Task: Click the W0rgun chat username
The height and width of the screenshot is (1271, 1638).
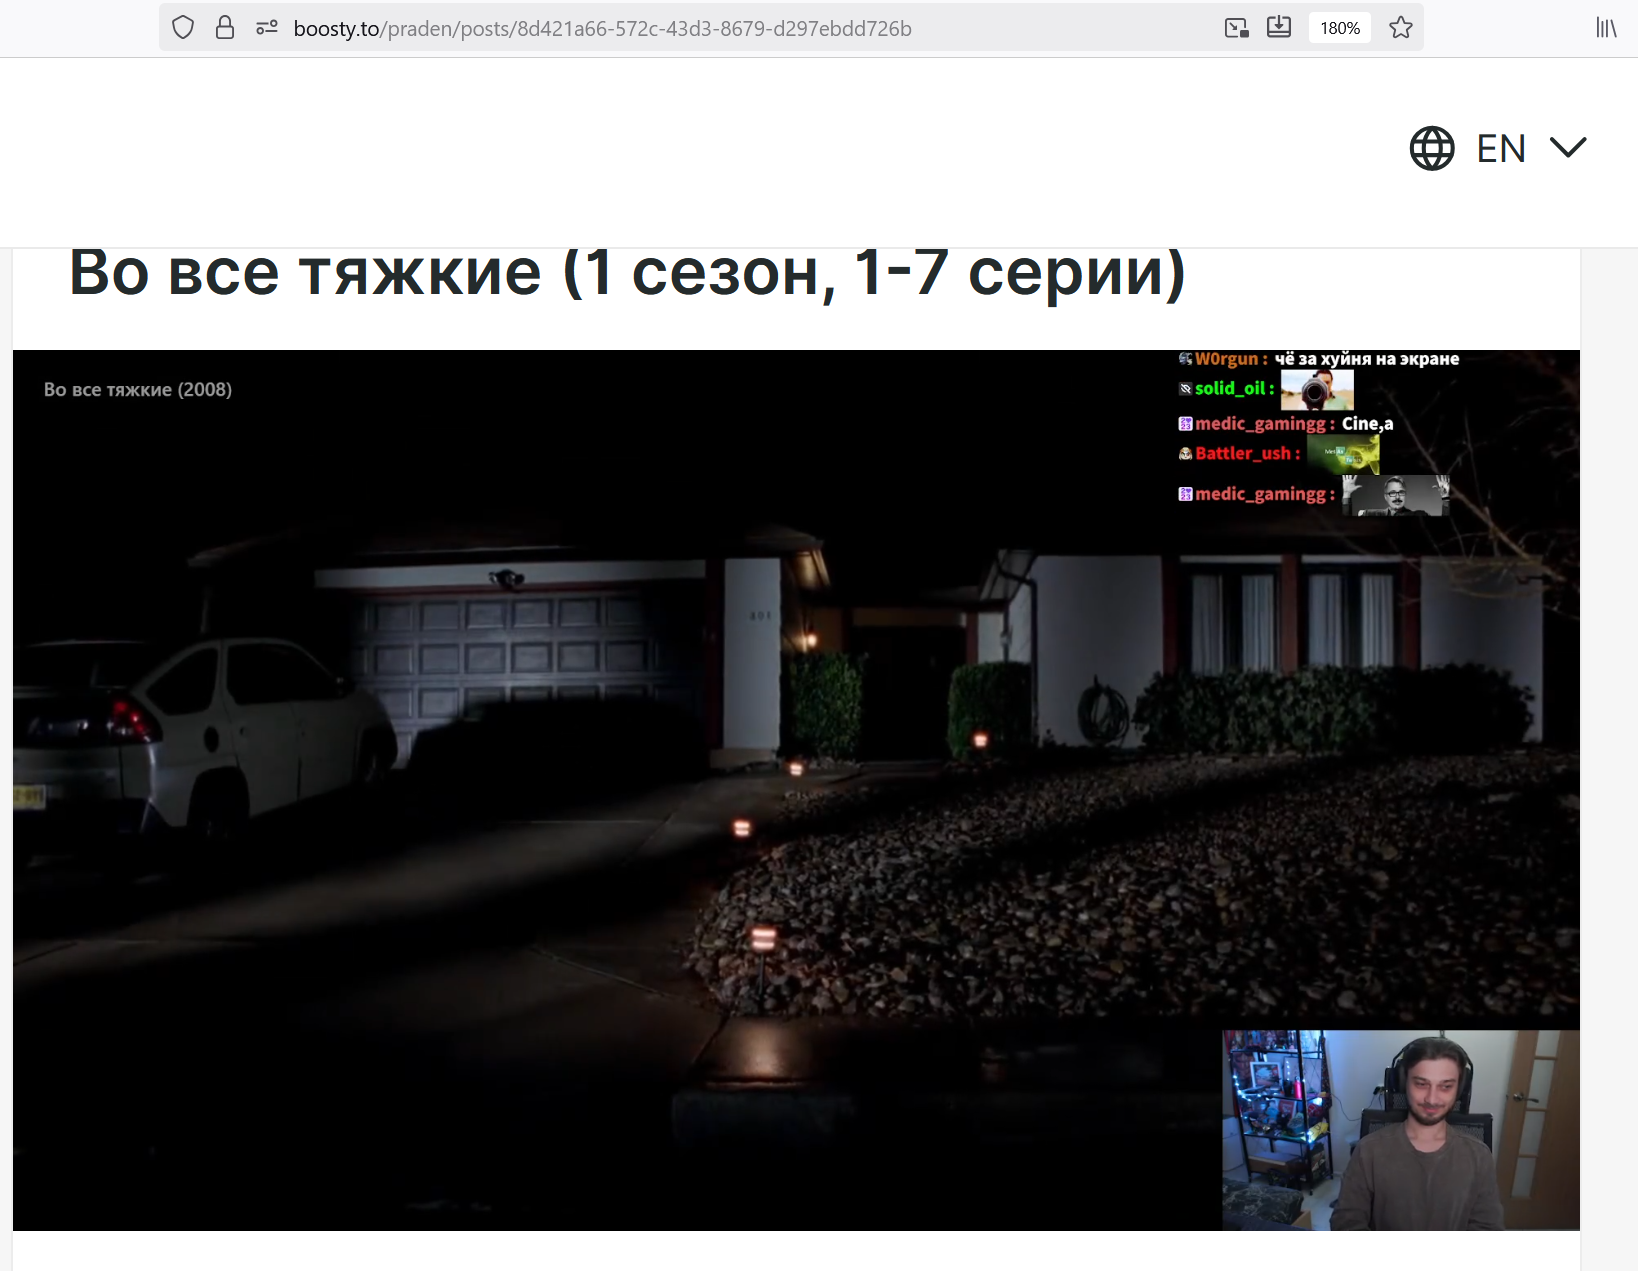Action: click(1226, 359)
